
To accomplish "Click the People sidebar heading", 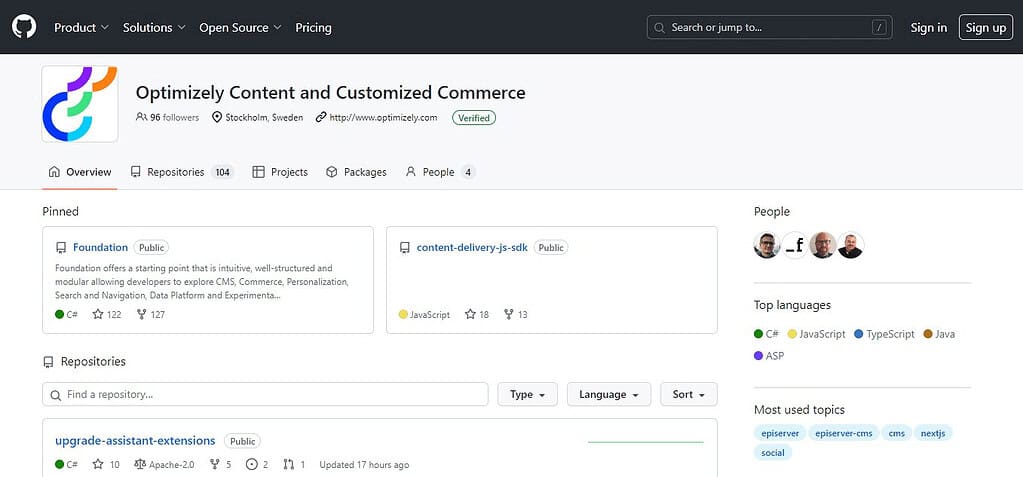I will (772, 211).
